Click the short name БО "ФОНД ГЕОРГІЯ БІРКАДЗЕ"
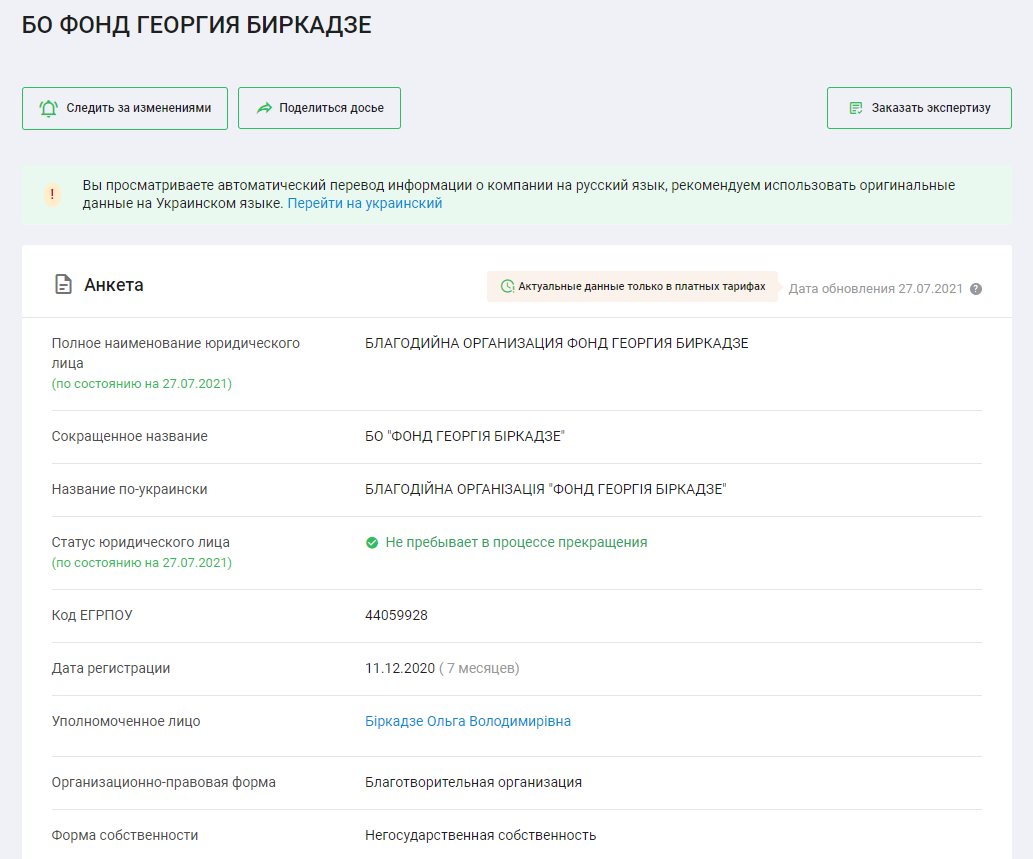Viewport: 1033px width, 859px height. [466, 436]
